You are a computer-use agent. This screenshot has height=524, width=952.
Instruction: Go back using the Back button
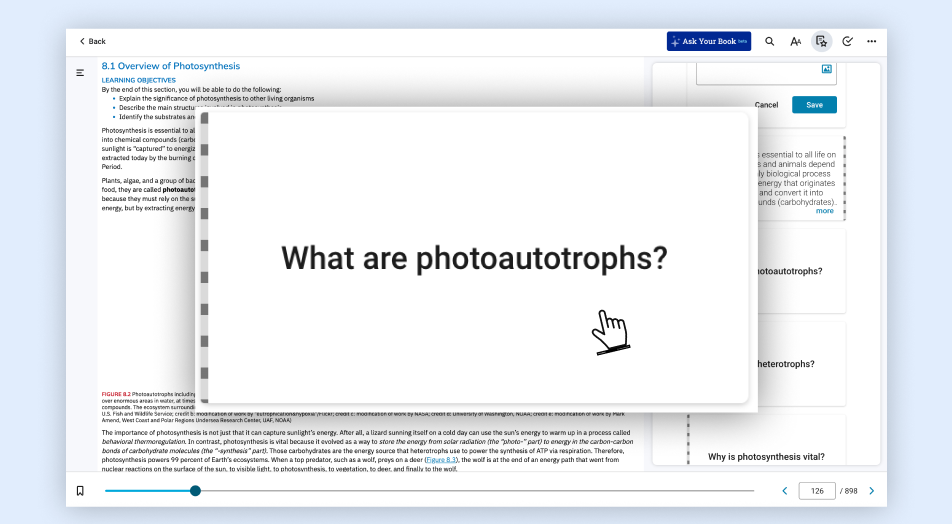pos(92,41)
